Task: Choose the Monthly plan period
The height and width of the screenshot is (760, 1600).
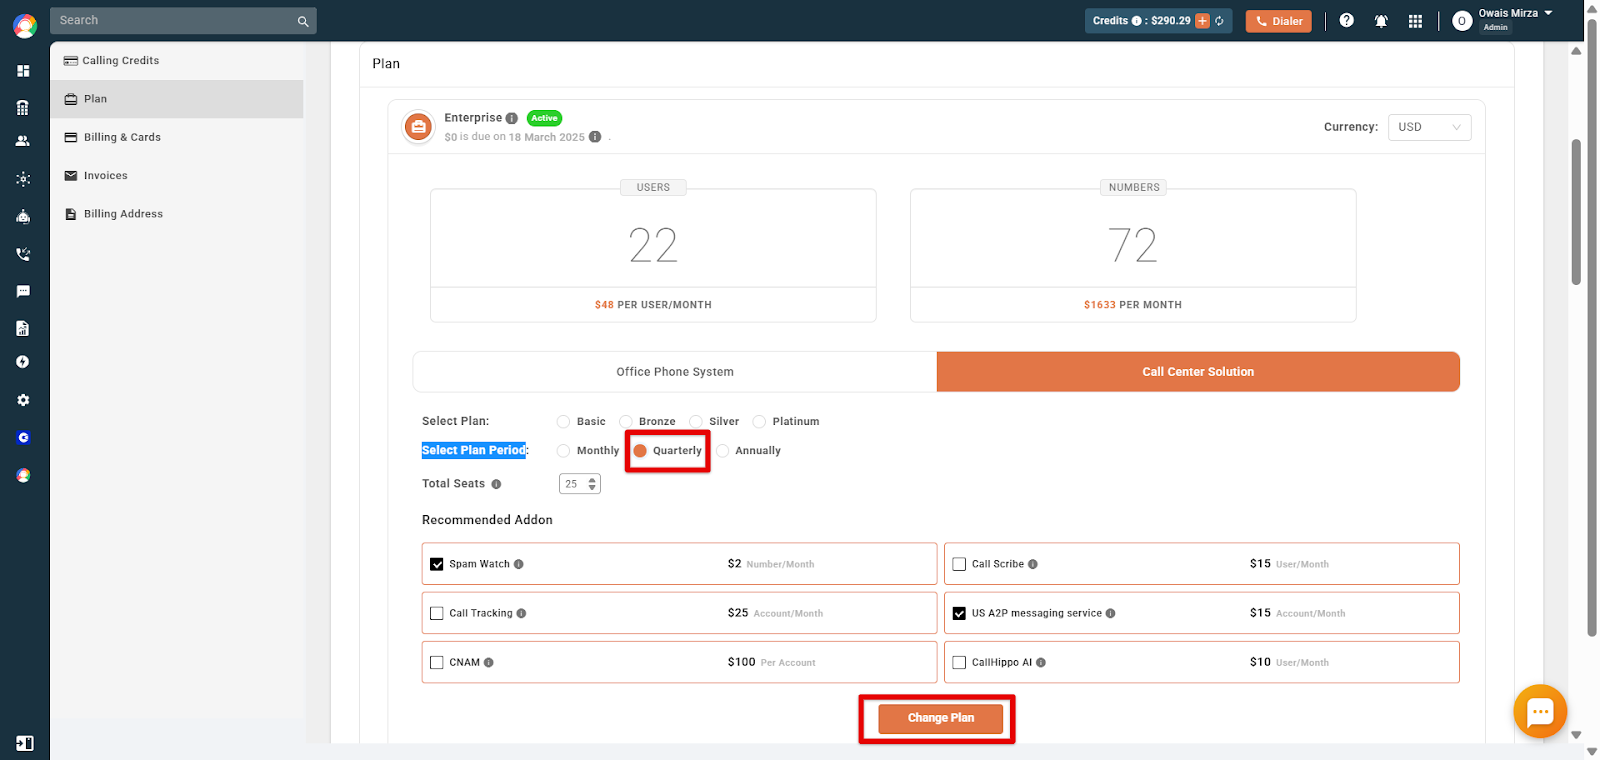Action: [x=563, y=451]
